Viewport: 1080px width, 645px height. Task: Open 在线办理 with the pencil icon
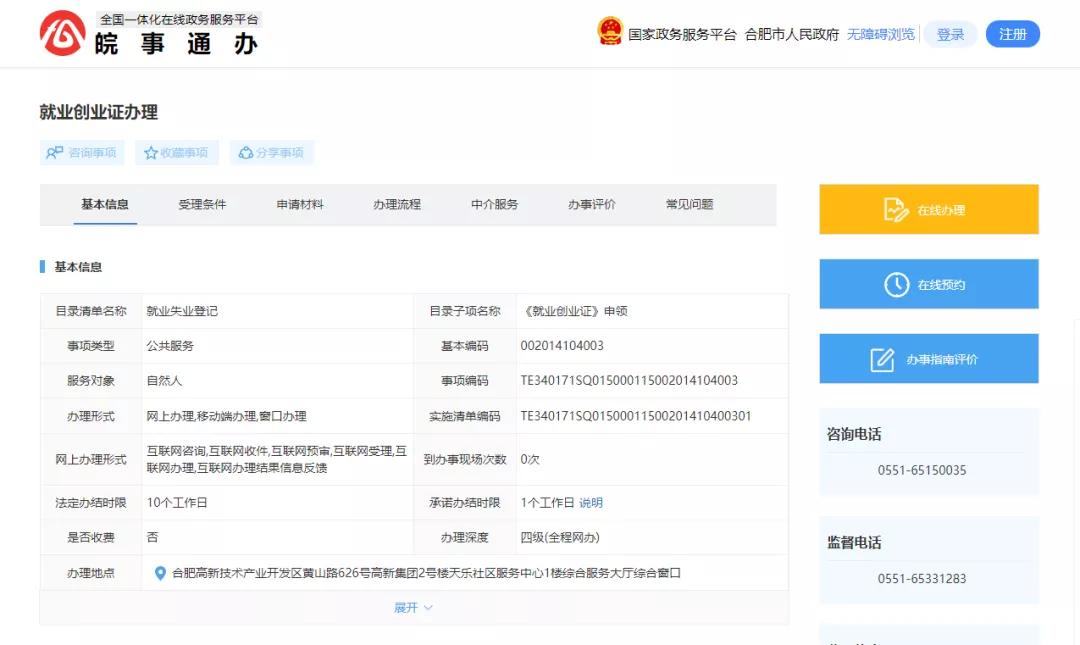(895, 208)
